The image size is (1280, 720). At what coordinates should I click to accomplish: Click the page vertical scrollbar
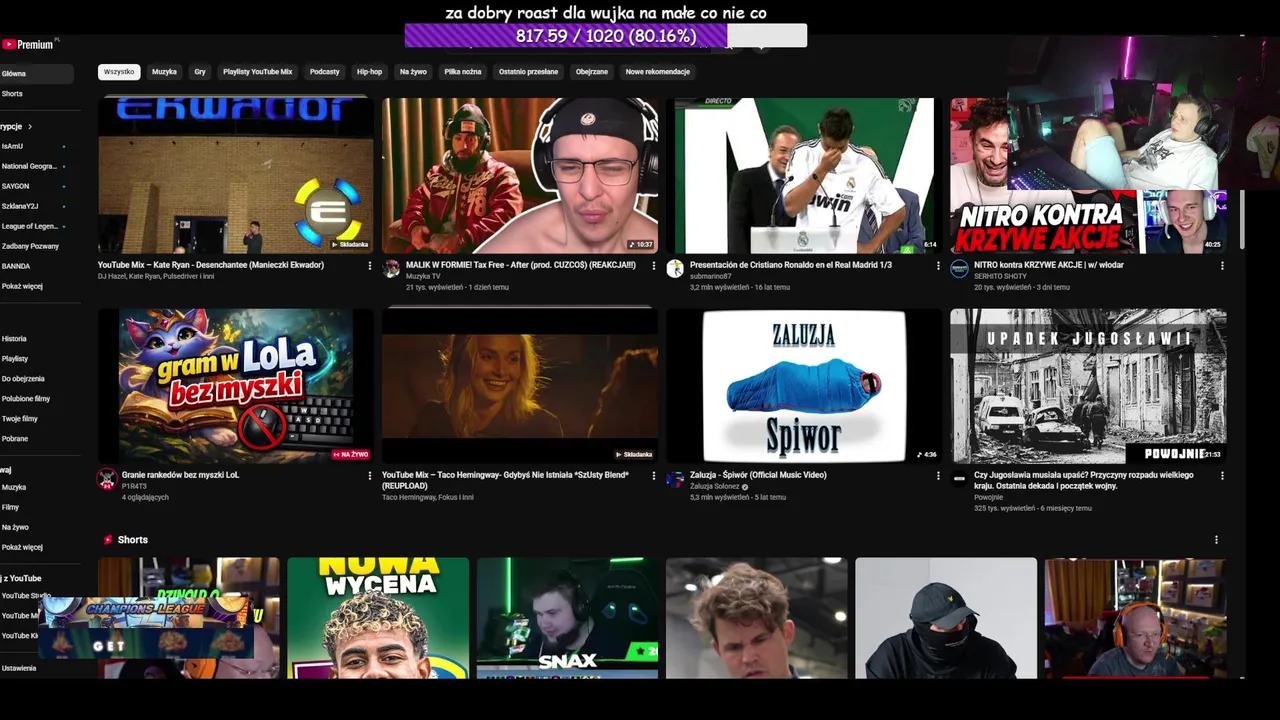1243,220
